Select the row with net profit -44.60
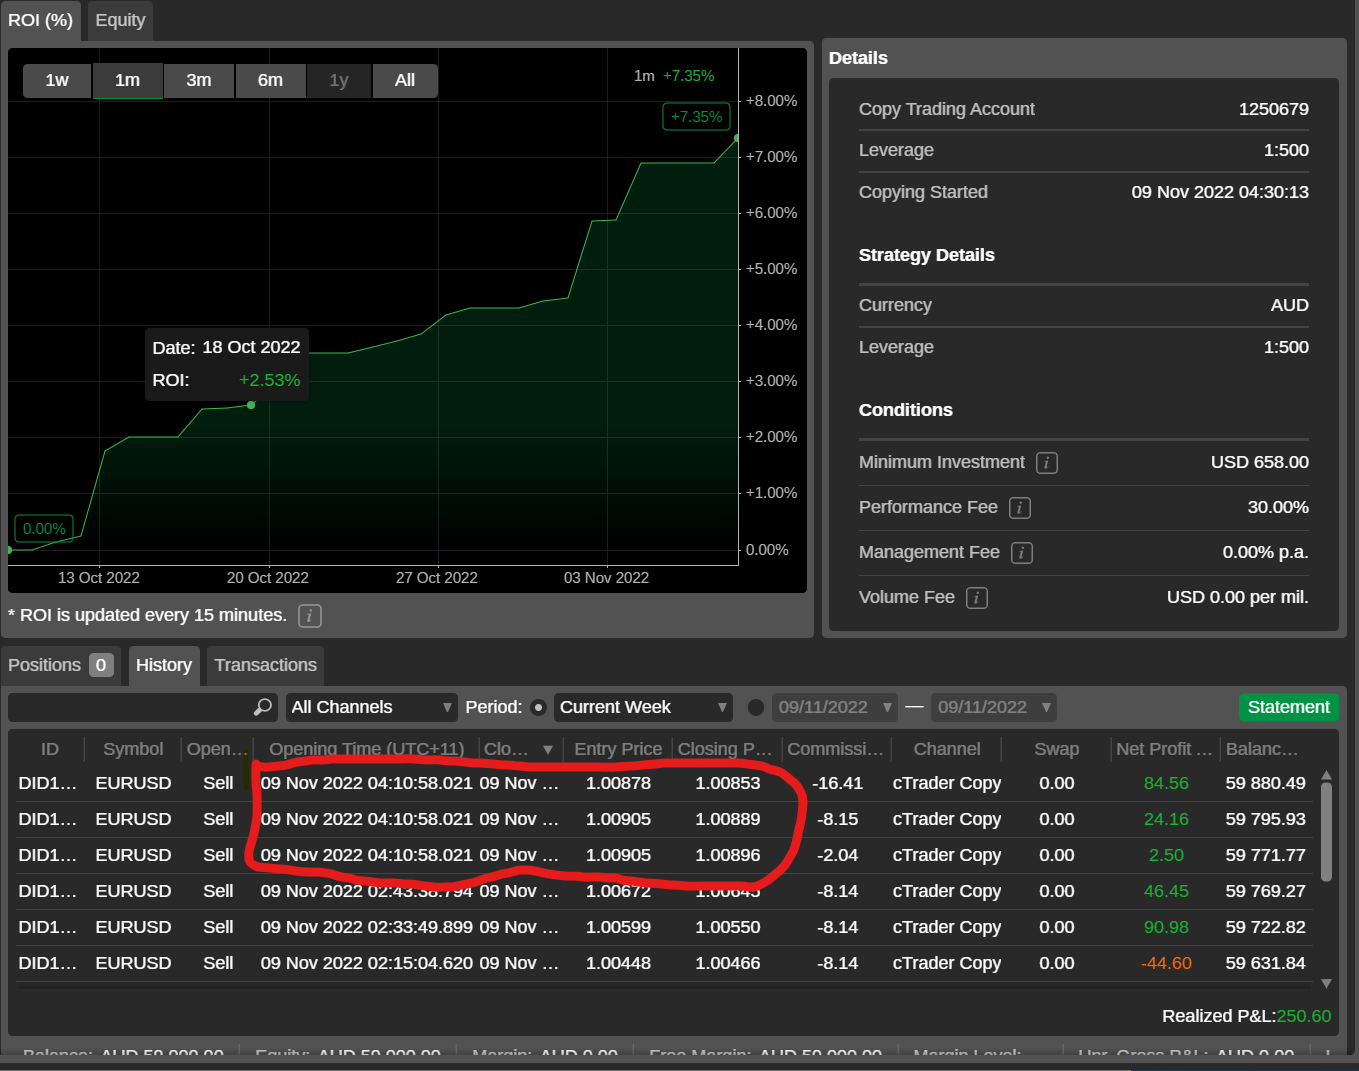1359x1071 pixels. coord(665,964)
